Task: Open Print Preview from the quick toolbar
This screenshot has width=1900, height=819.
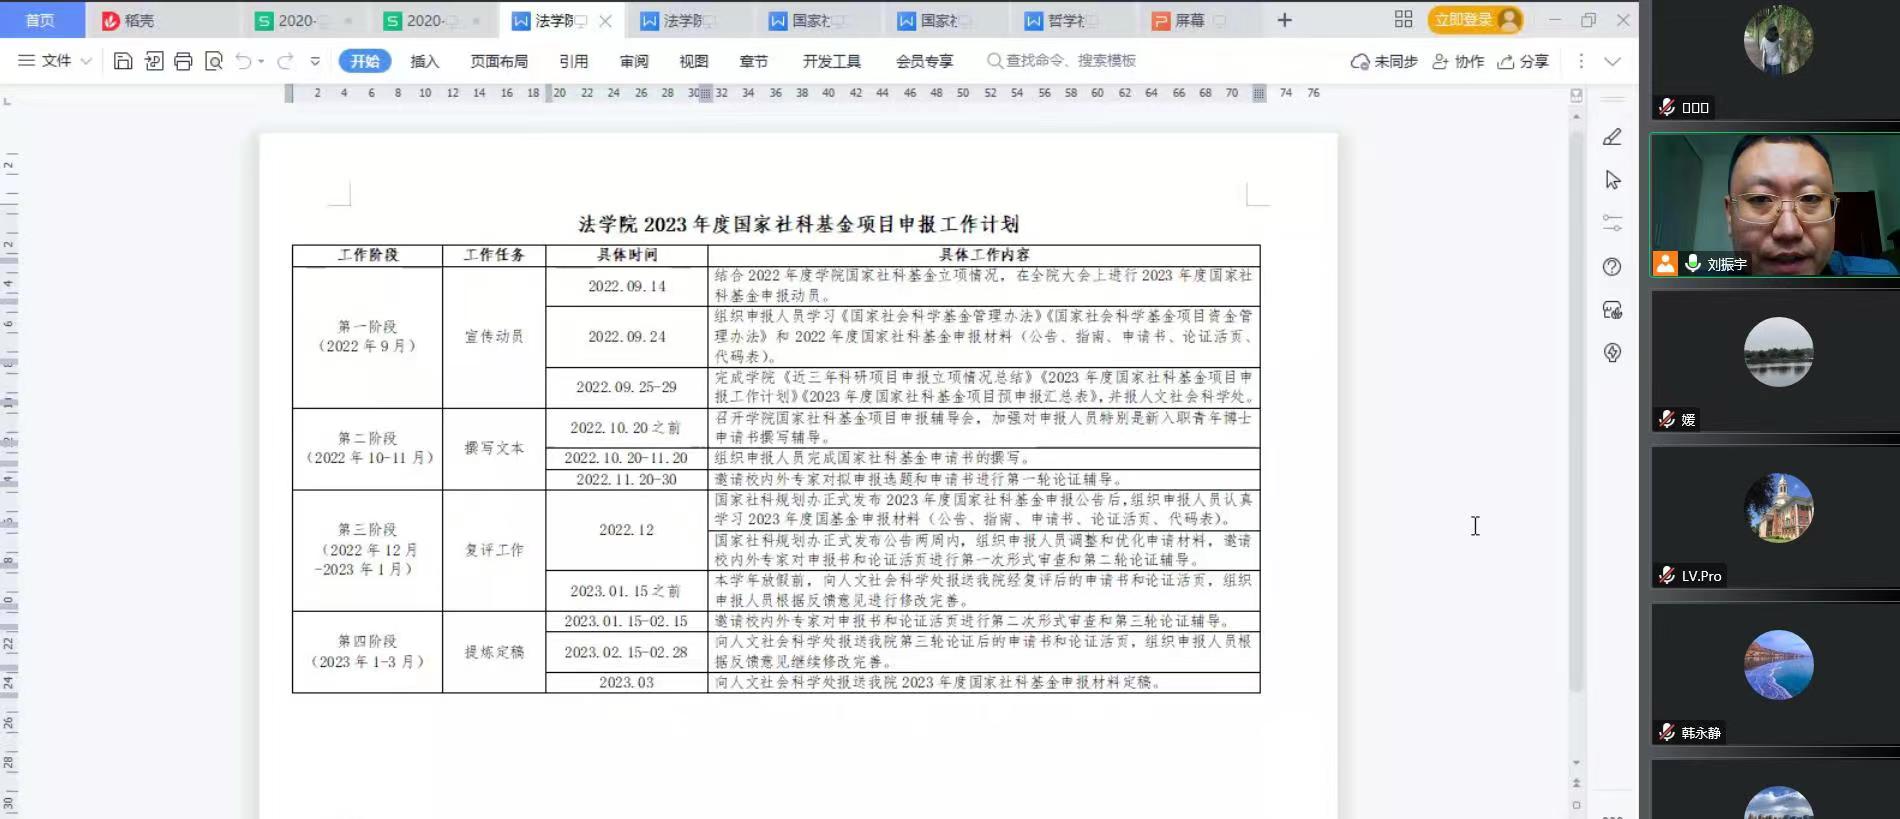Action: click(x=213, y=61)
